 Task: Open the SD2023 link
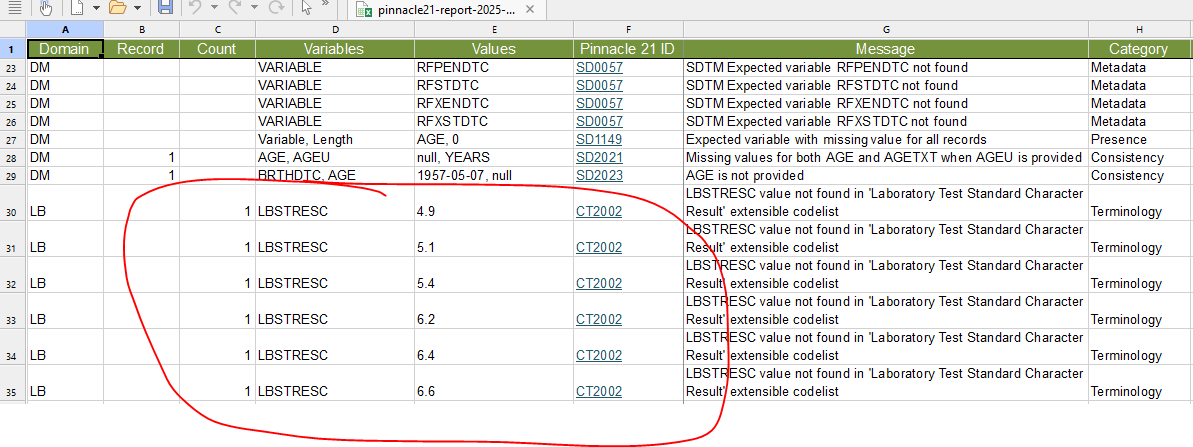click(x=599, y=176)
